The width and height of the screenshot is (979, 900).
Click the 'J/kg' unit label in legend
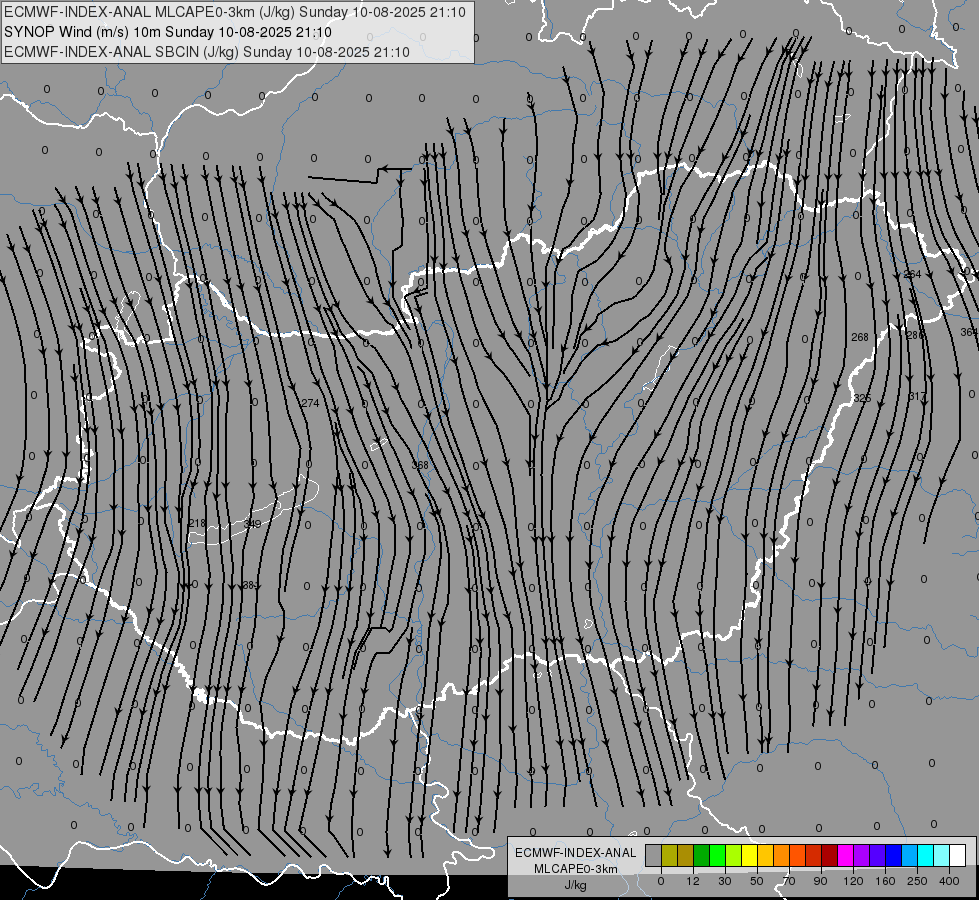[x=576, y=885]
